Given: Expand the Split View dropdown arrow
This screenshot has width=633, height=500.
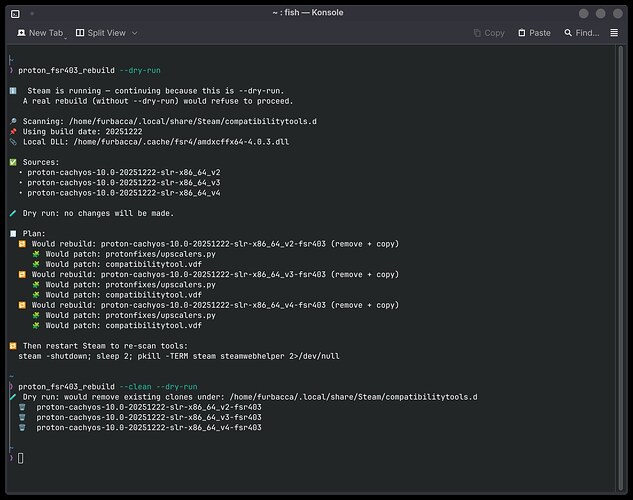Looking at the screenshot, I should (x=135, y=33).
